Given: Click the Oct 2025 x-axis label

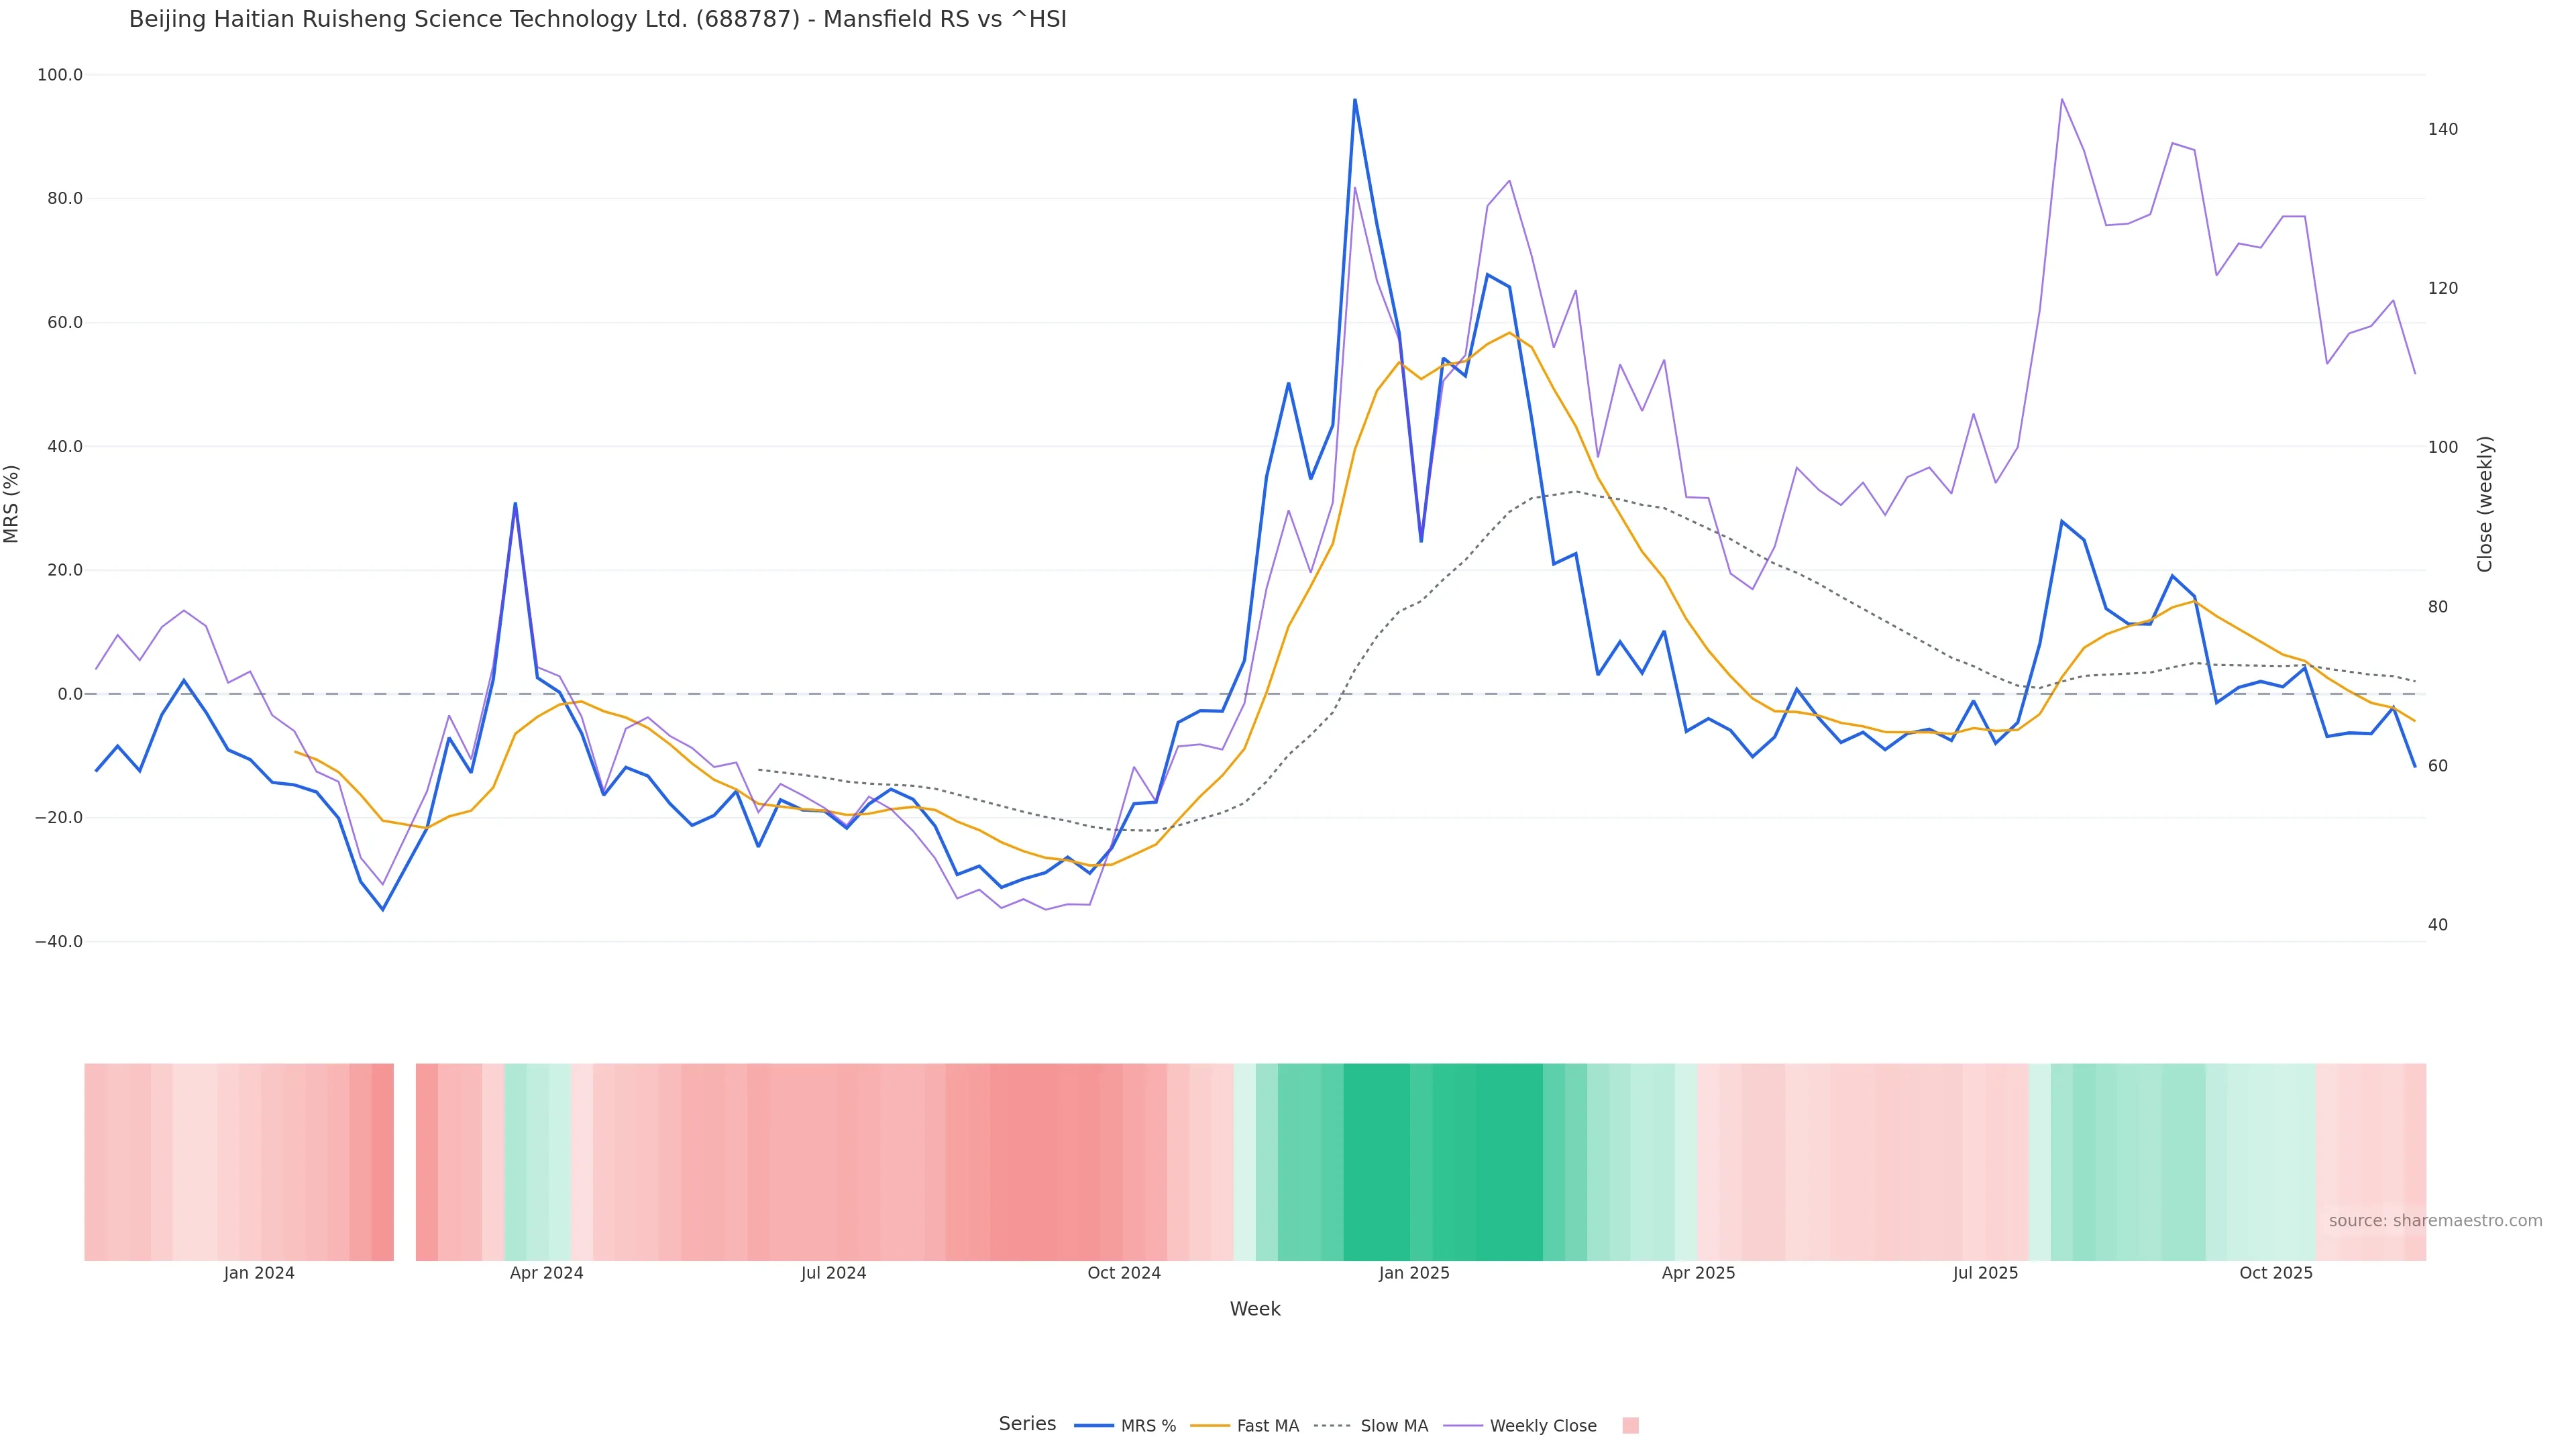Looking at the screenshot, I should click(2275, 1273).
